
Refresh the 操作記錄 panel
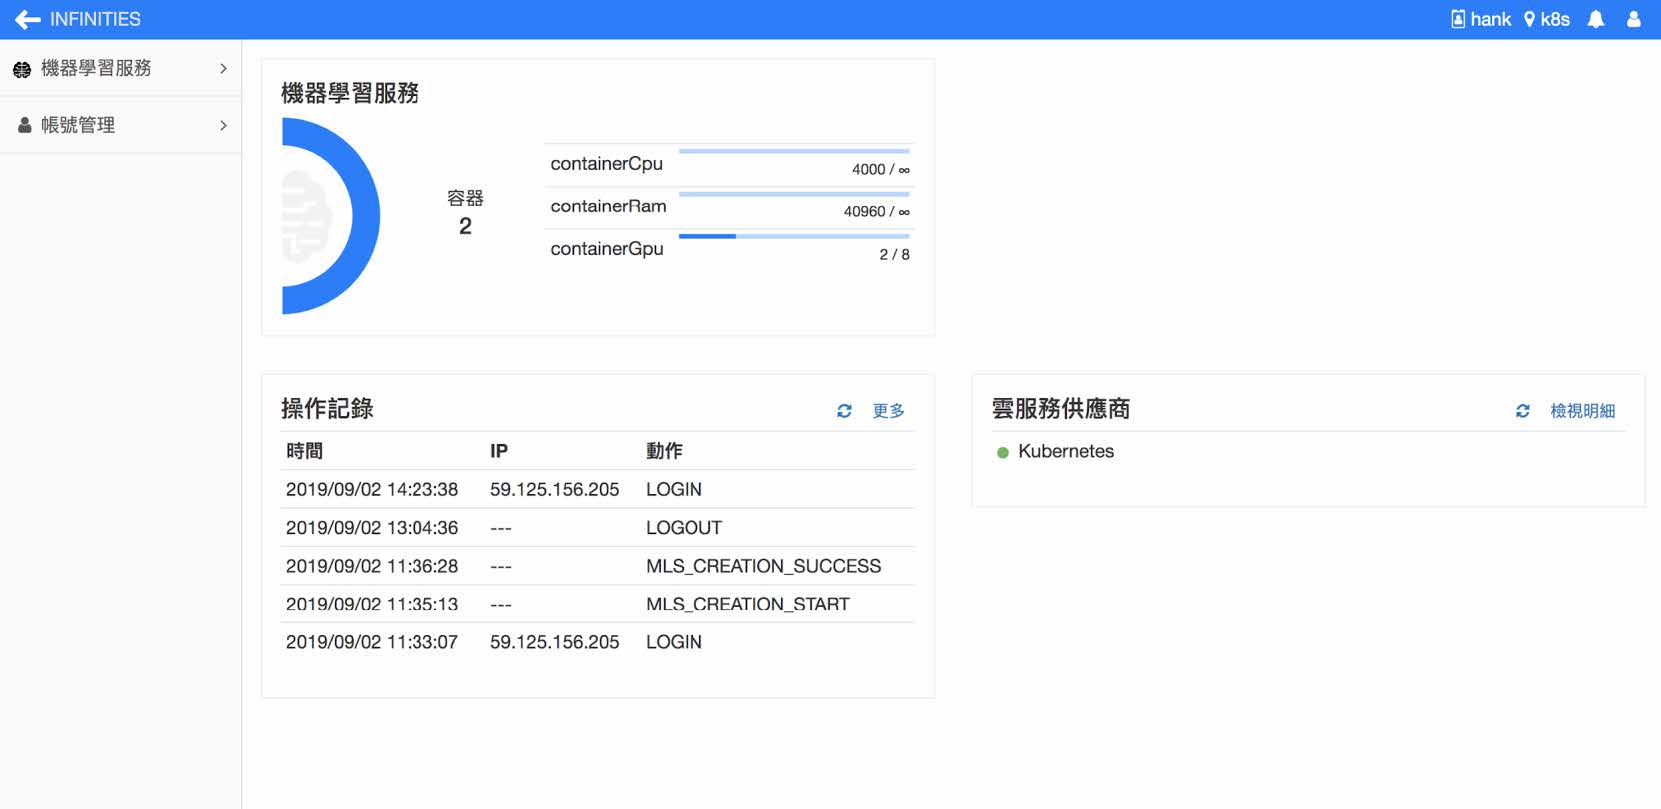pyautogui.click(x=844, y=411)
